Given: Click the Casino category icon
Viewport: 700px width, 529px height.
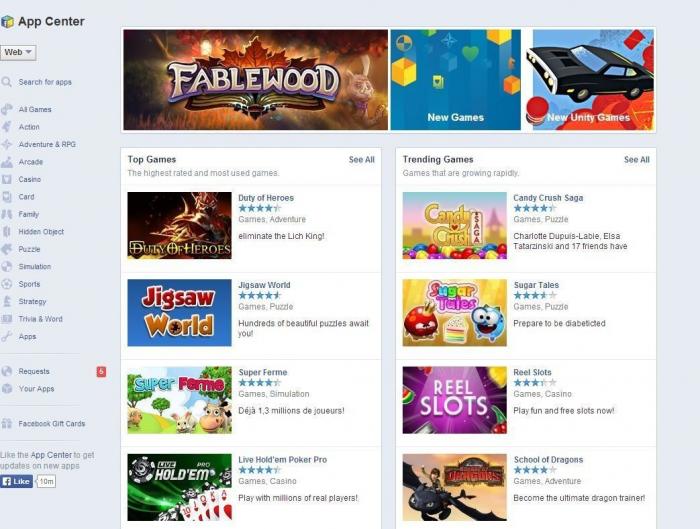Looking at the screenshot, I should 7,179.
